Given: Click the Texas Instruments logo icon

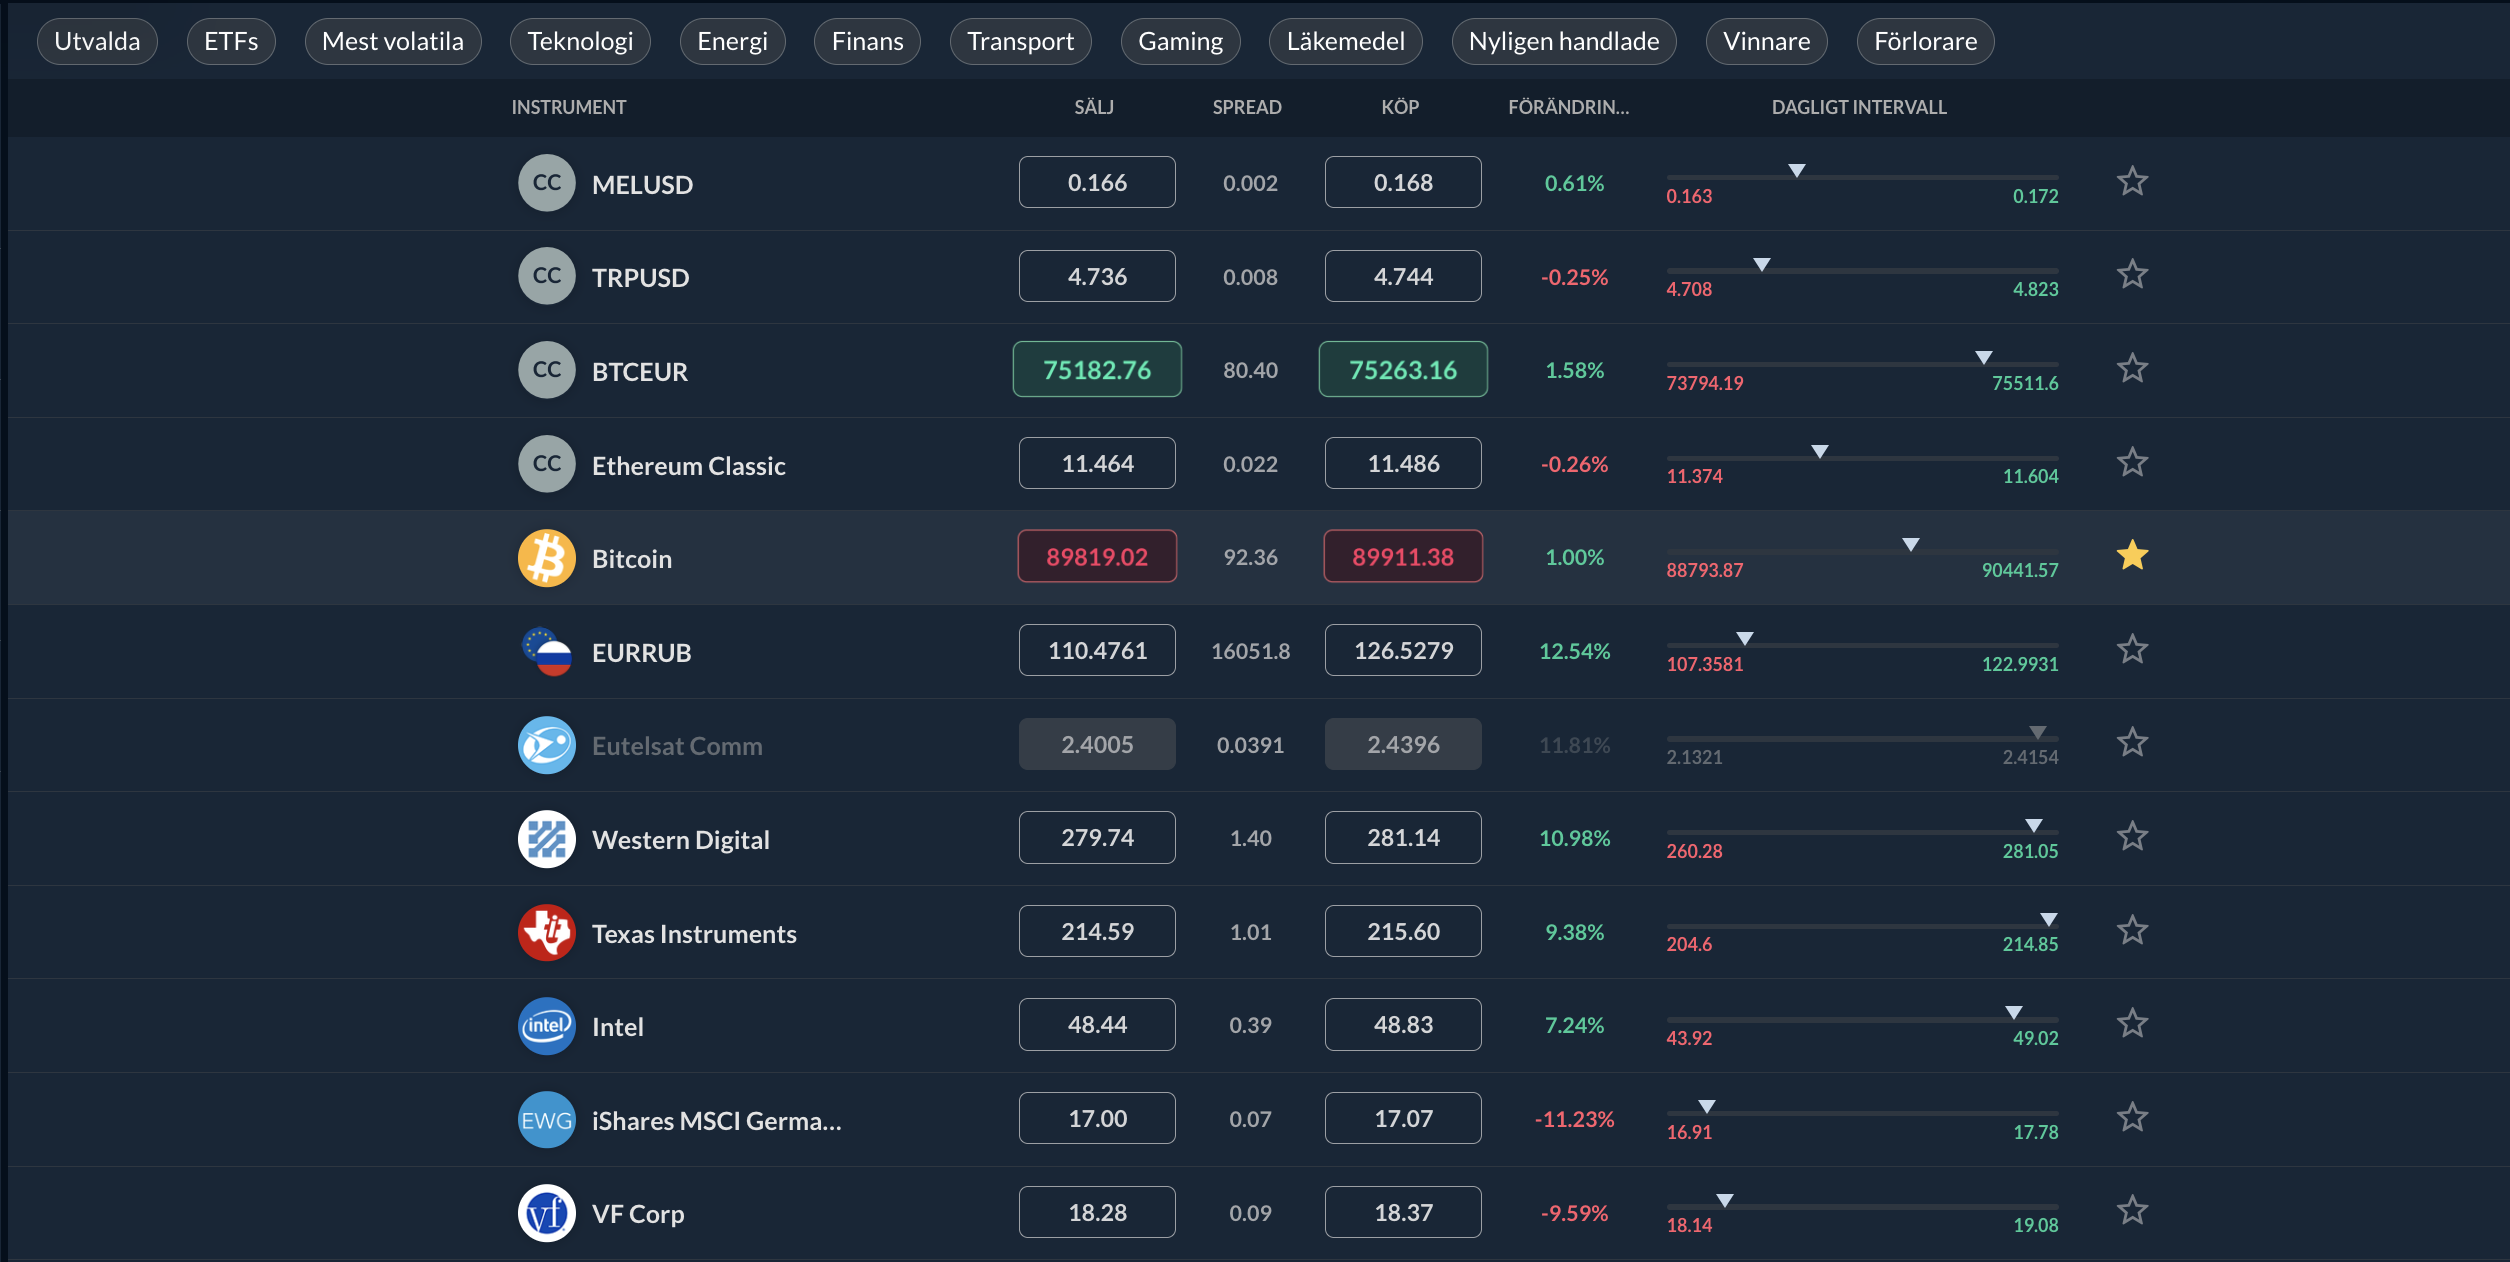Looking at the screenshot, I should 546,933.
